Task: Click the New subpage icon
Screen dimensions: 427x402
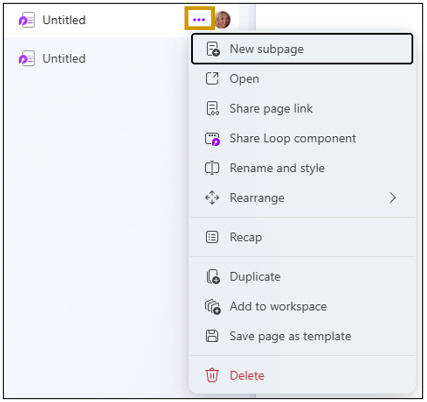Action: coord(213,49)
